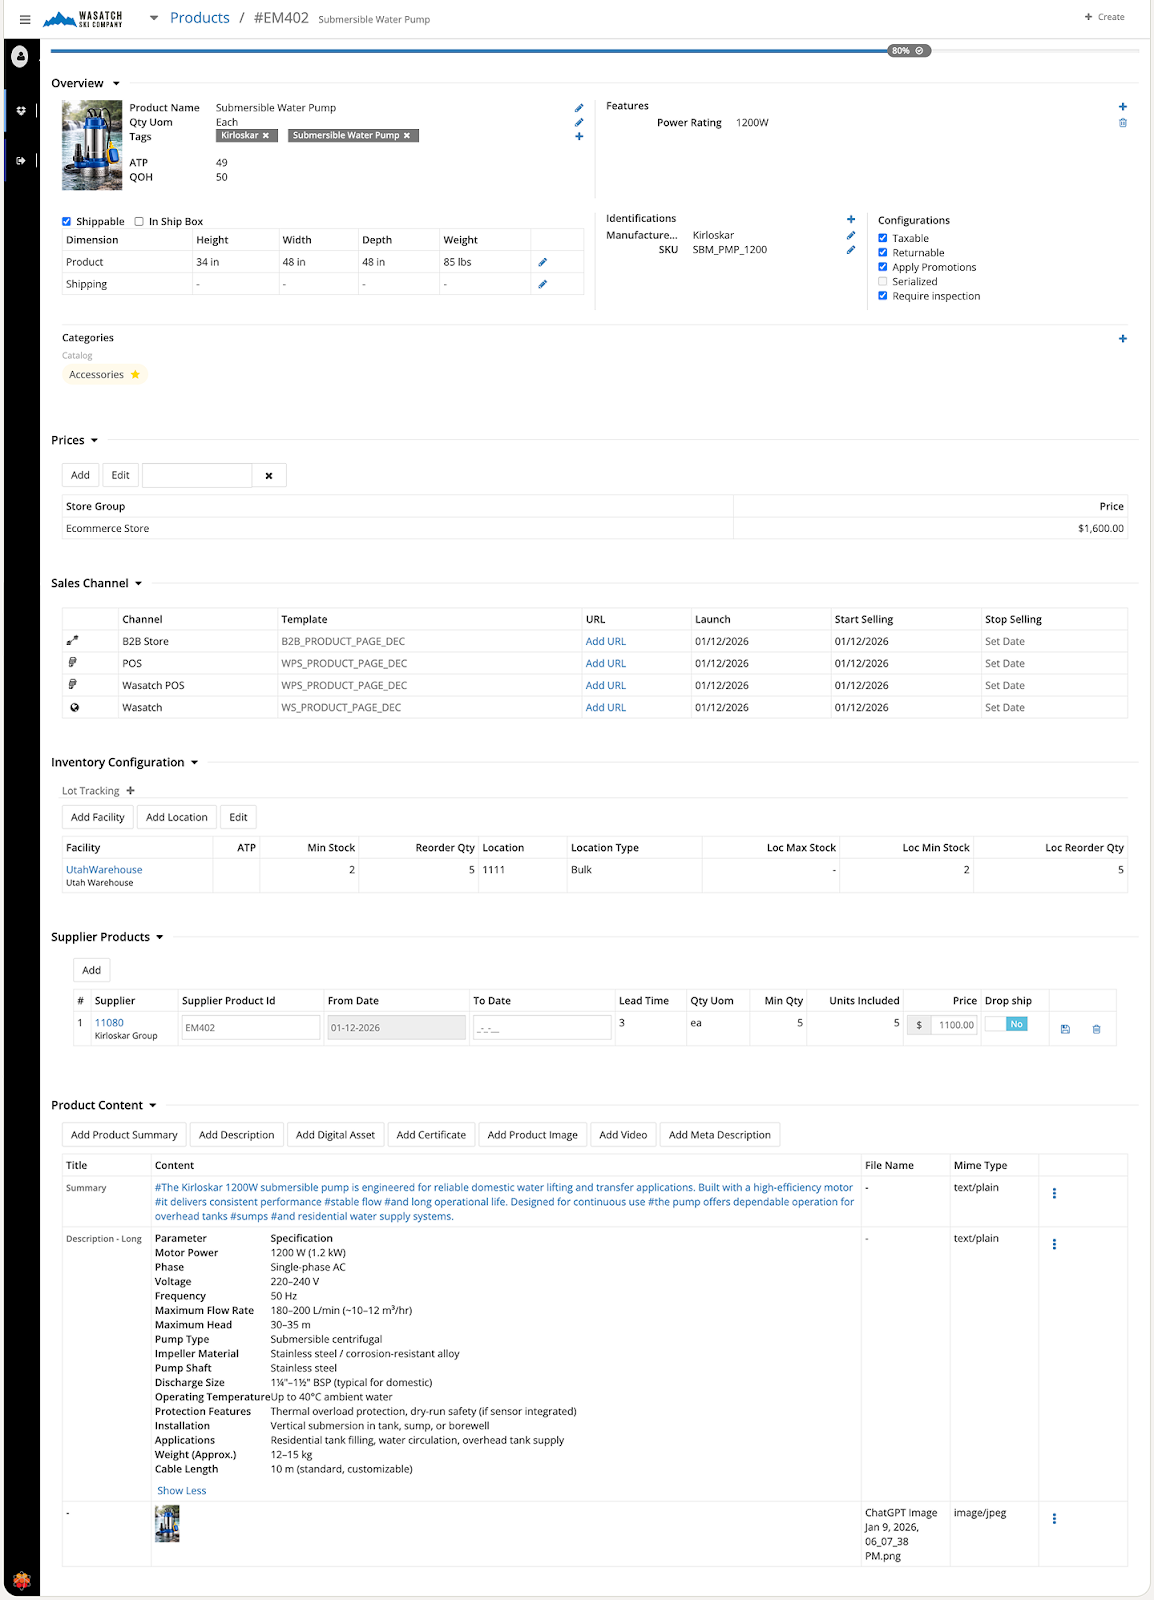The image size is (1154, 1600).
Task: Click the edit pencil beside Product Name
Action: point(578,108)
